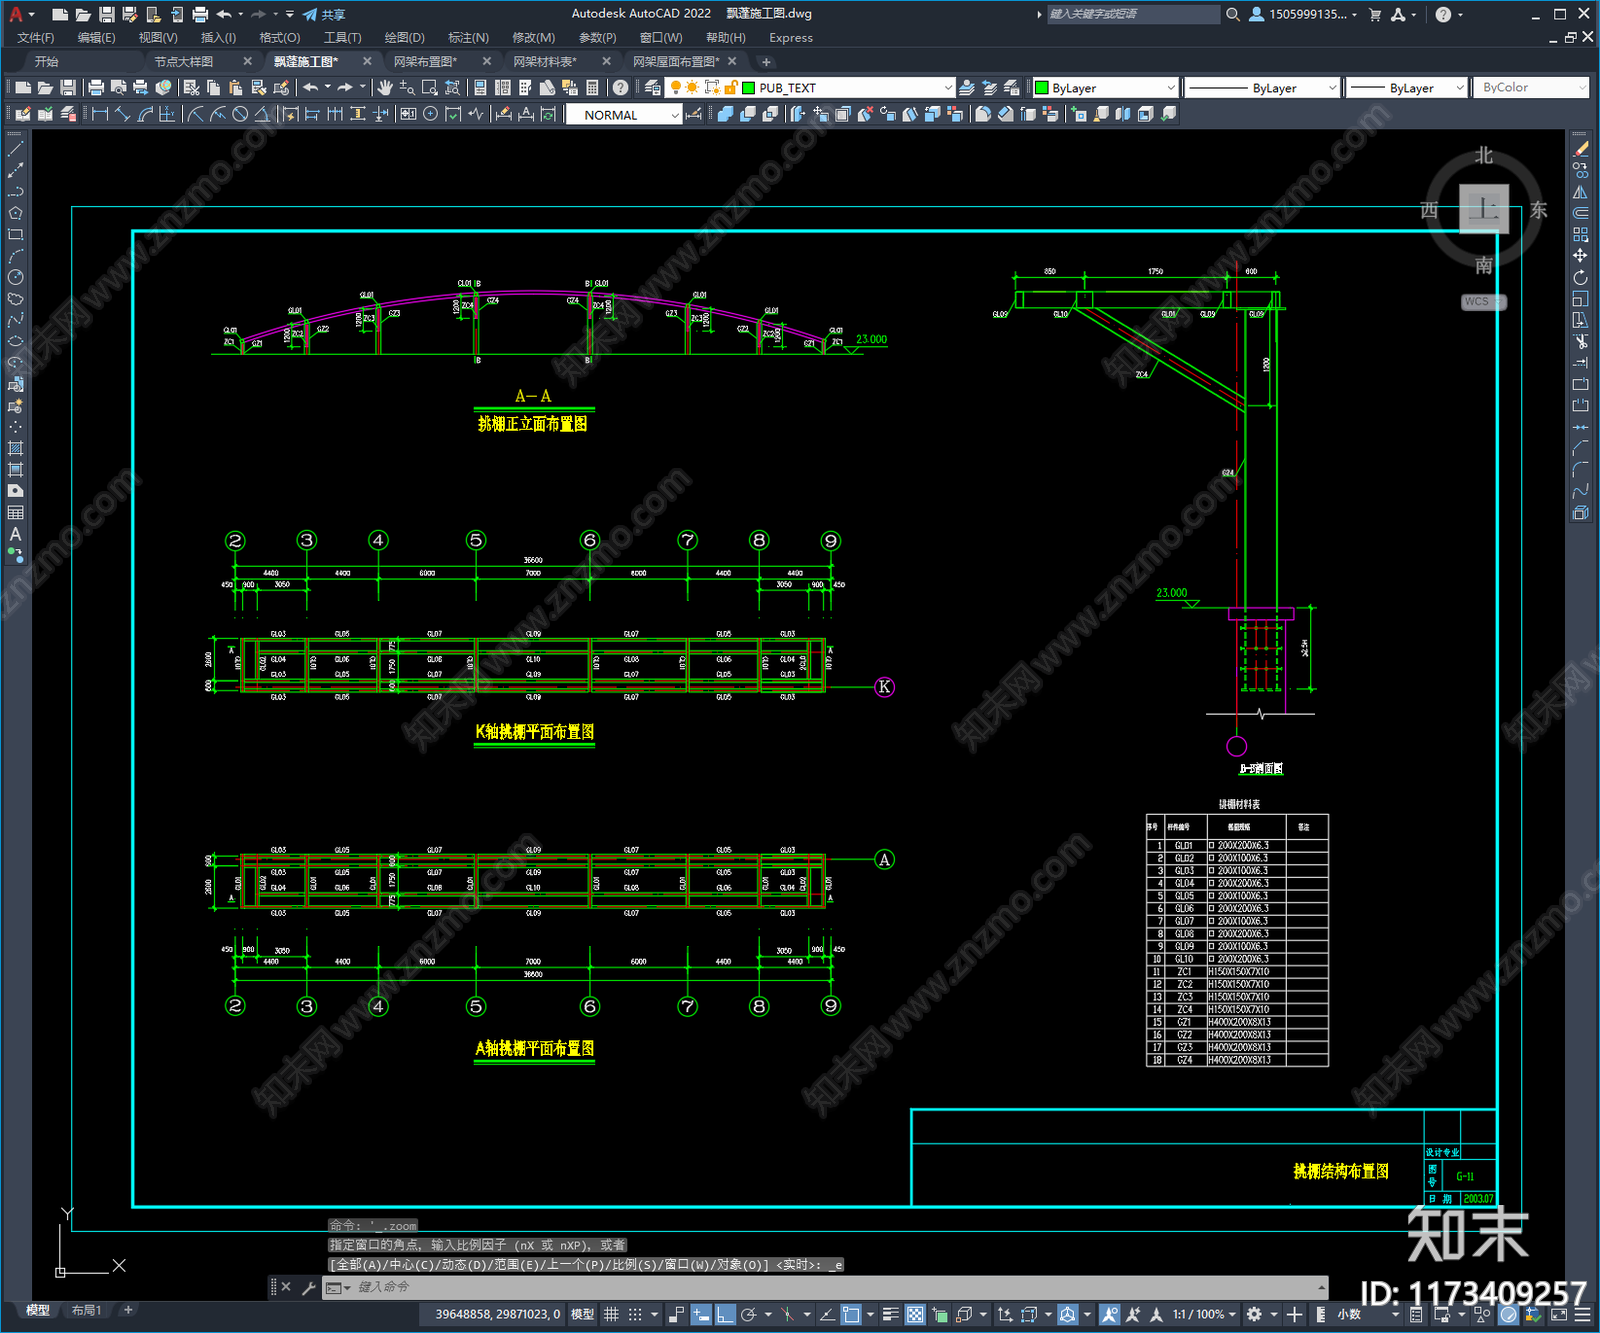Toggle transparency display in status bar
The image size is (1600, 1333).
(915, 1314)
